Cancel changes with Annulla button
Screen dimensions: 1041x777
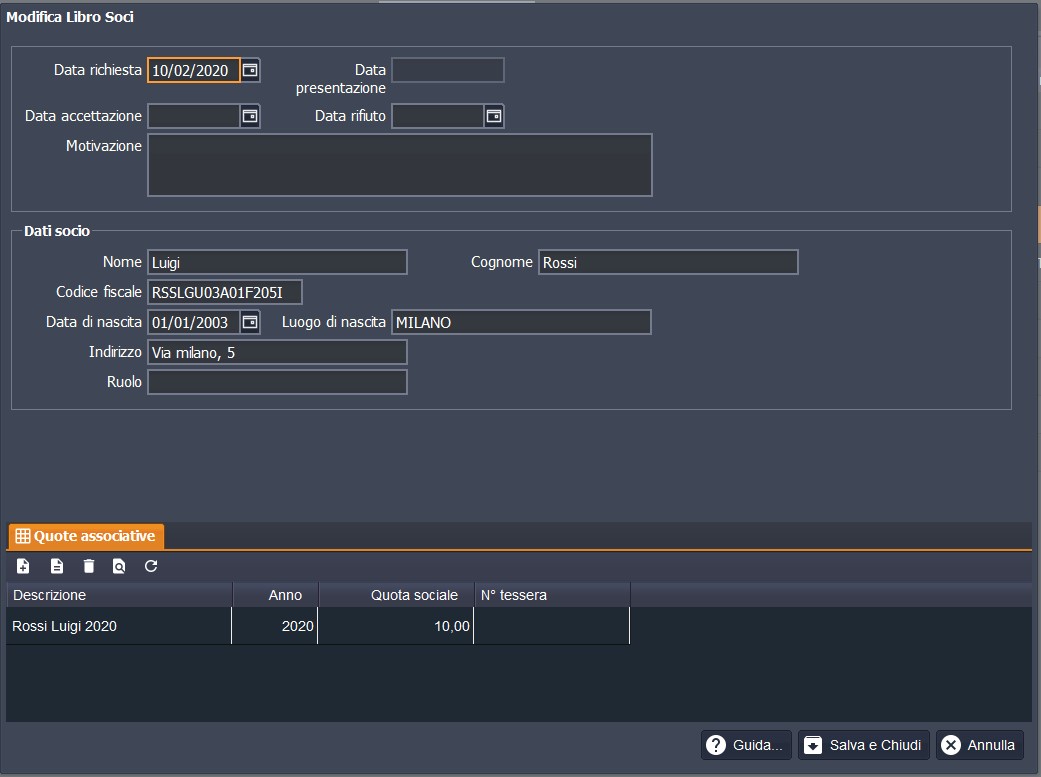pos(979,745)
